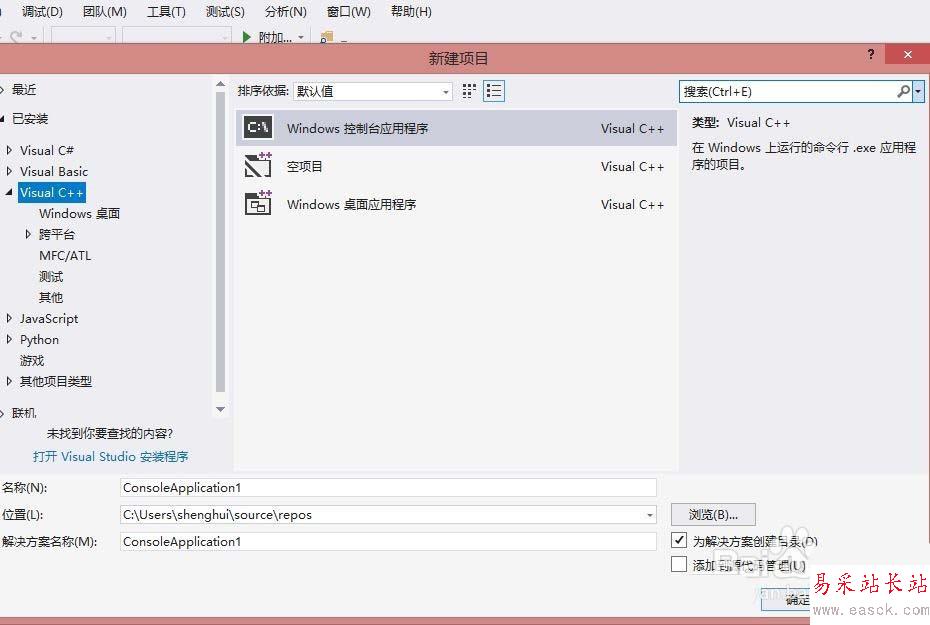
Task: Select the MFC/ATL tree item
Action: 65,256
